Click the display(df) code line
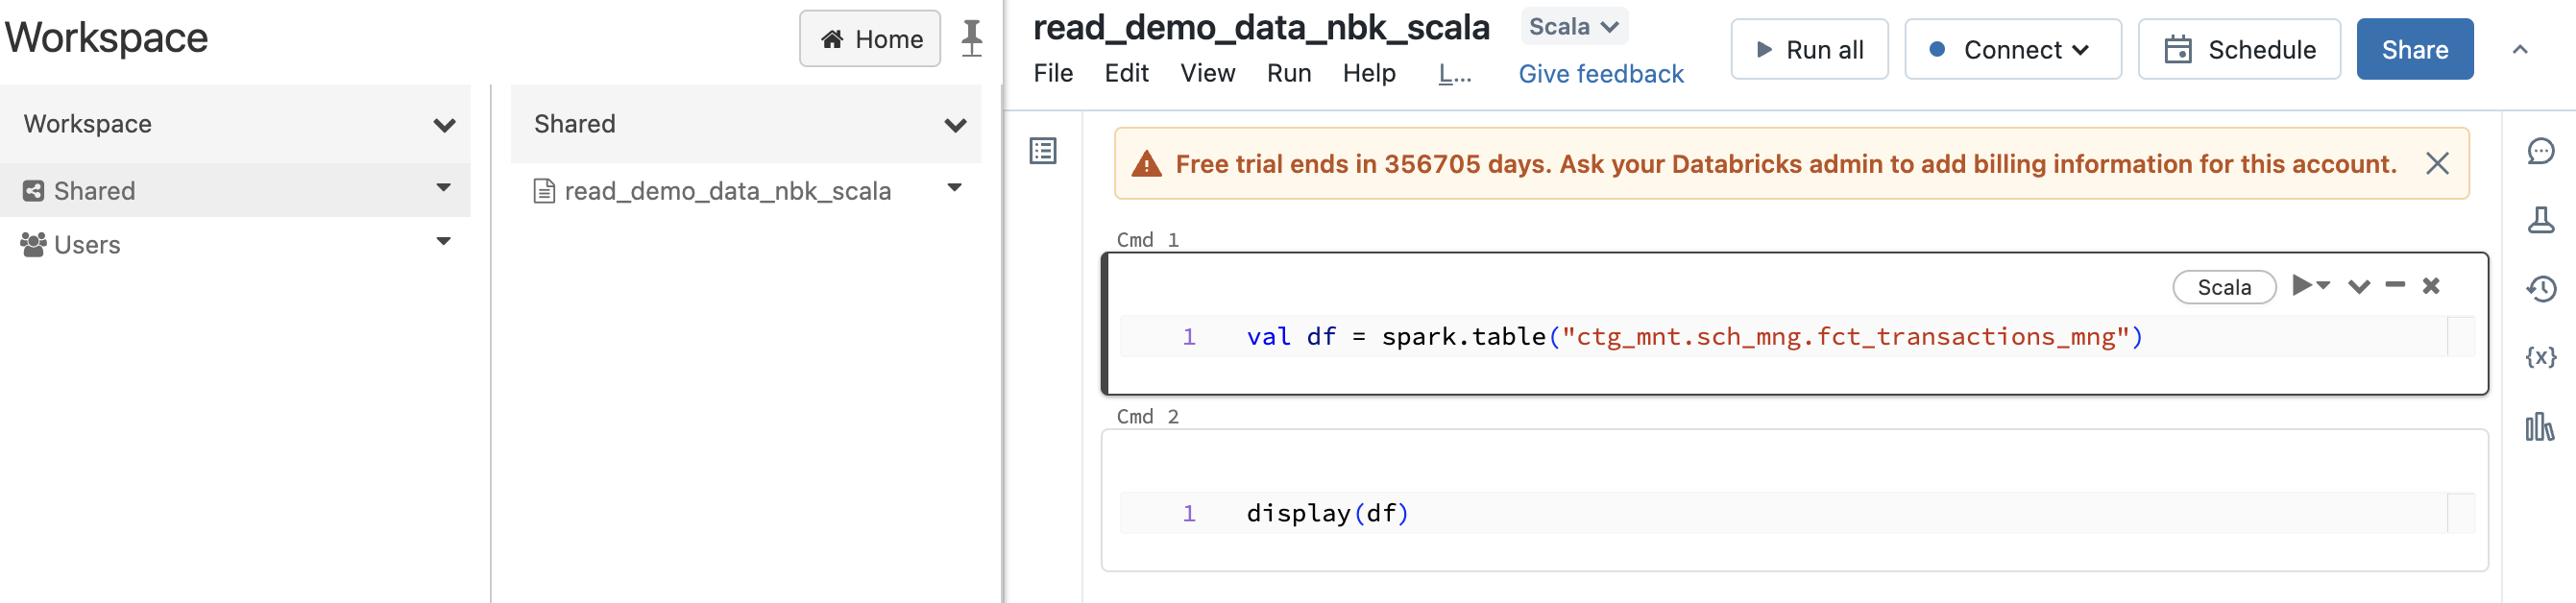This screenshot has height=603, width=2576. [x=1327, y=513]
